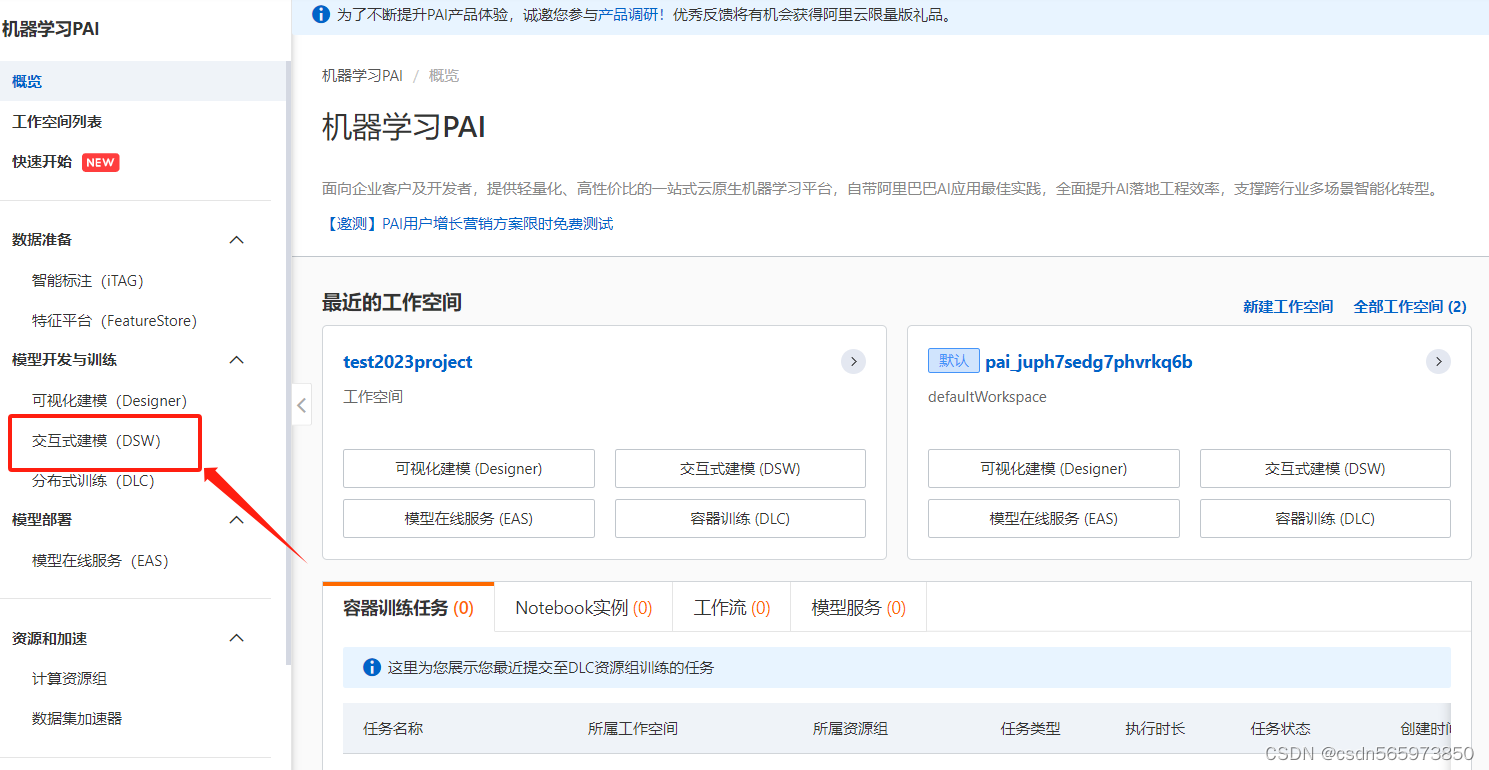
Task: Click the info icon in the top banner
Action: coord(321,14)
